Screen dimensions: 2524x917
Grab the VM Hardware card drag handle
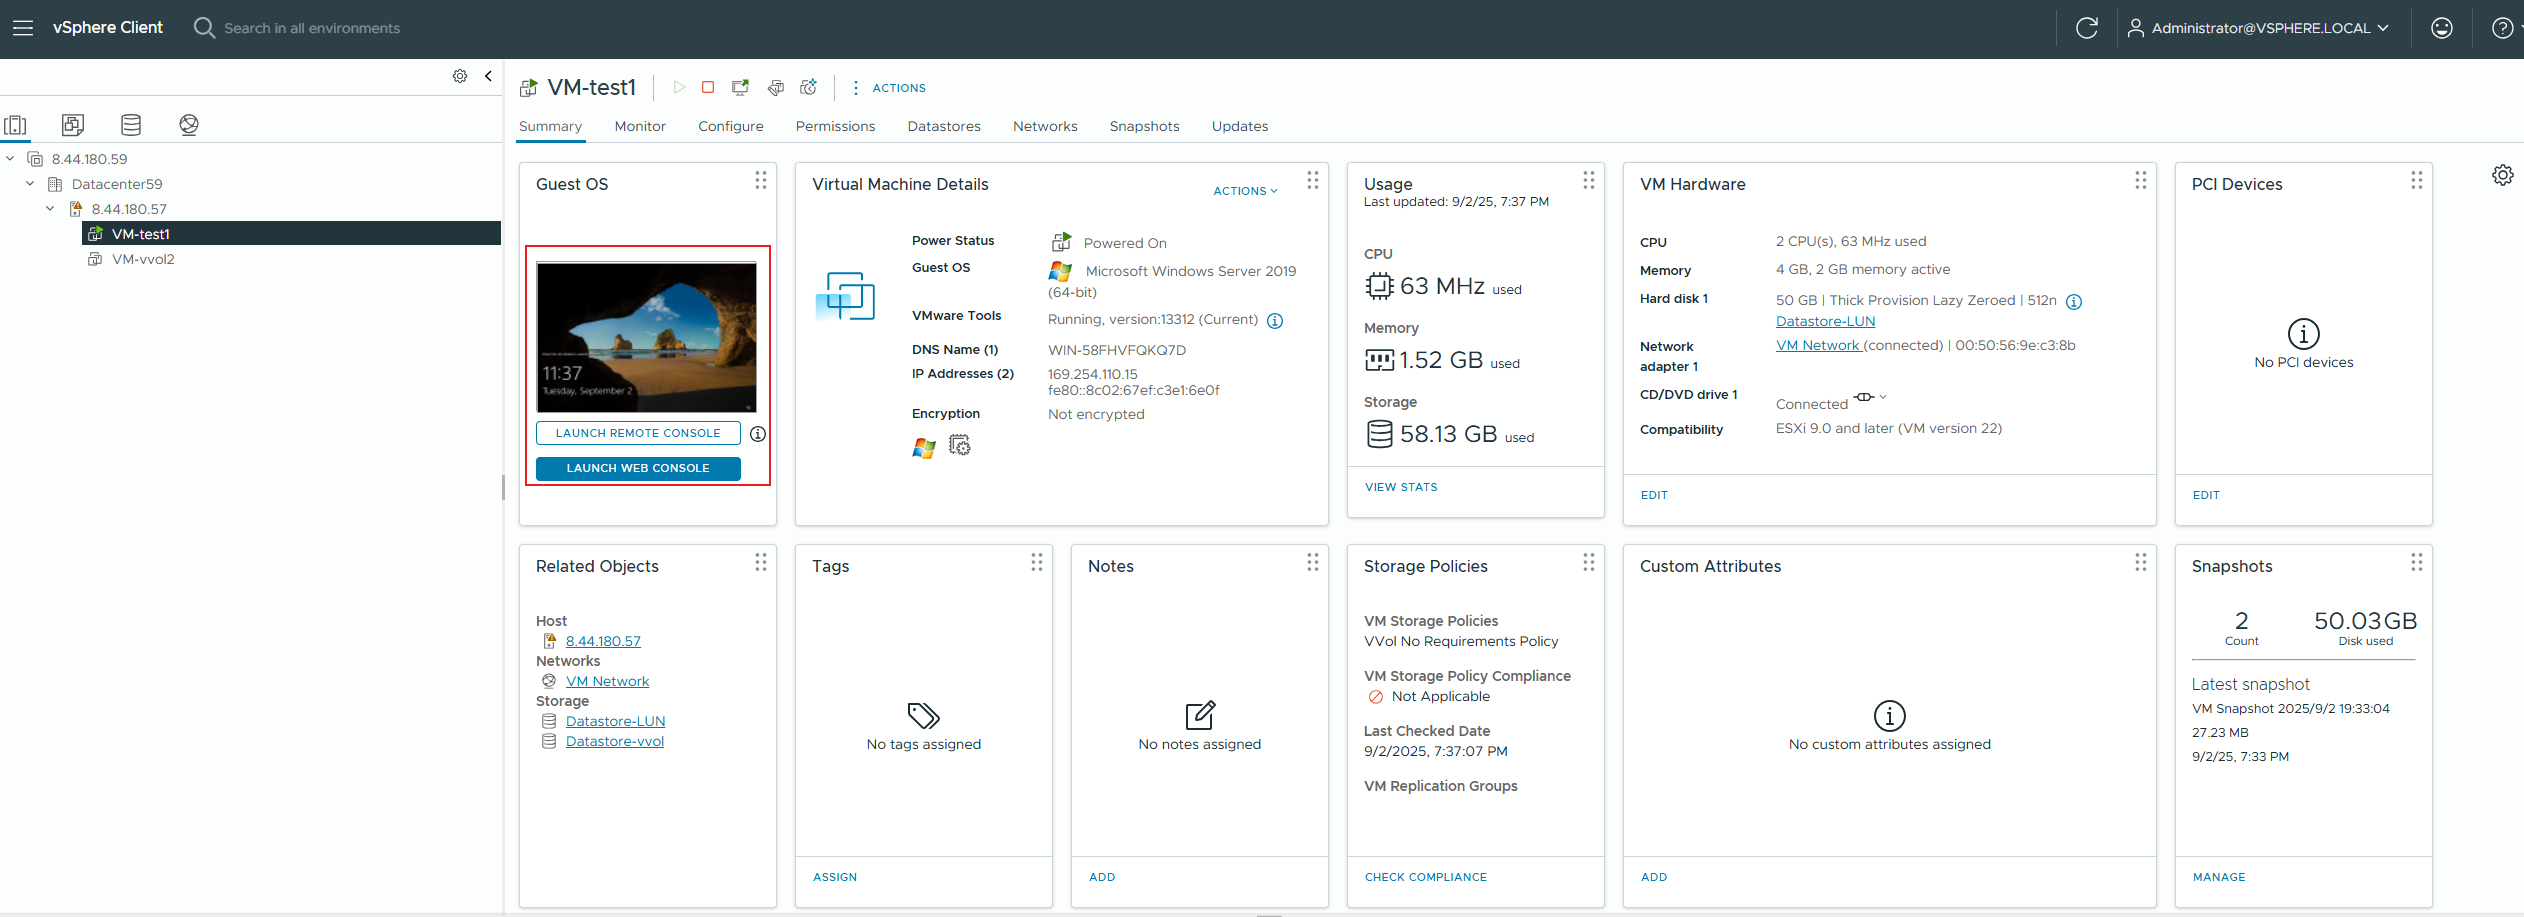click(2141, 180)
